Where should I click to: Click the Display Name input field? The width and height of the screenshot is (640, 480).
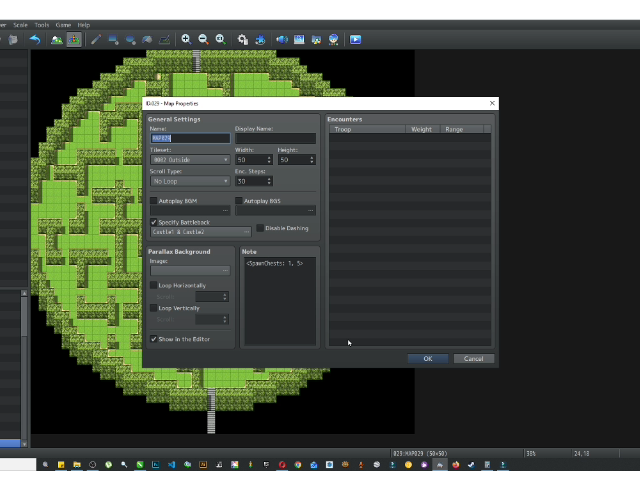tap(276, 138)
